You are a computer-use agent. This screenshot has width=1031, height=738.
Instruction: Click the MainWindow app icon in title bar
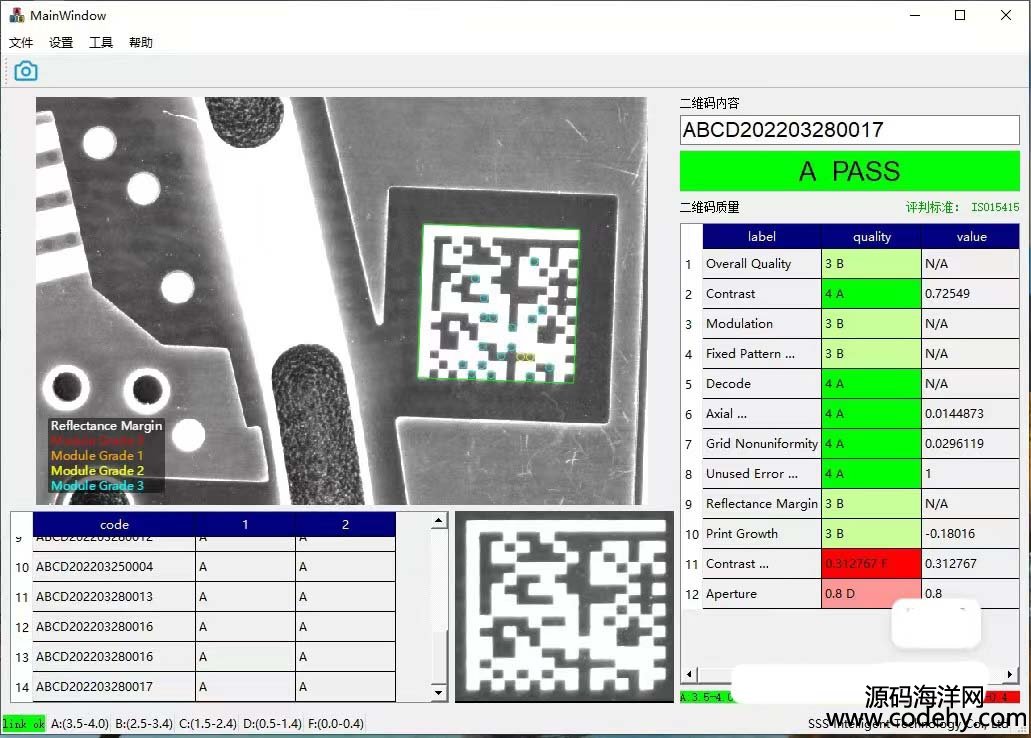(16, 15)
